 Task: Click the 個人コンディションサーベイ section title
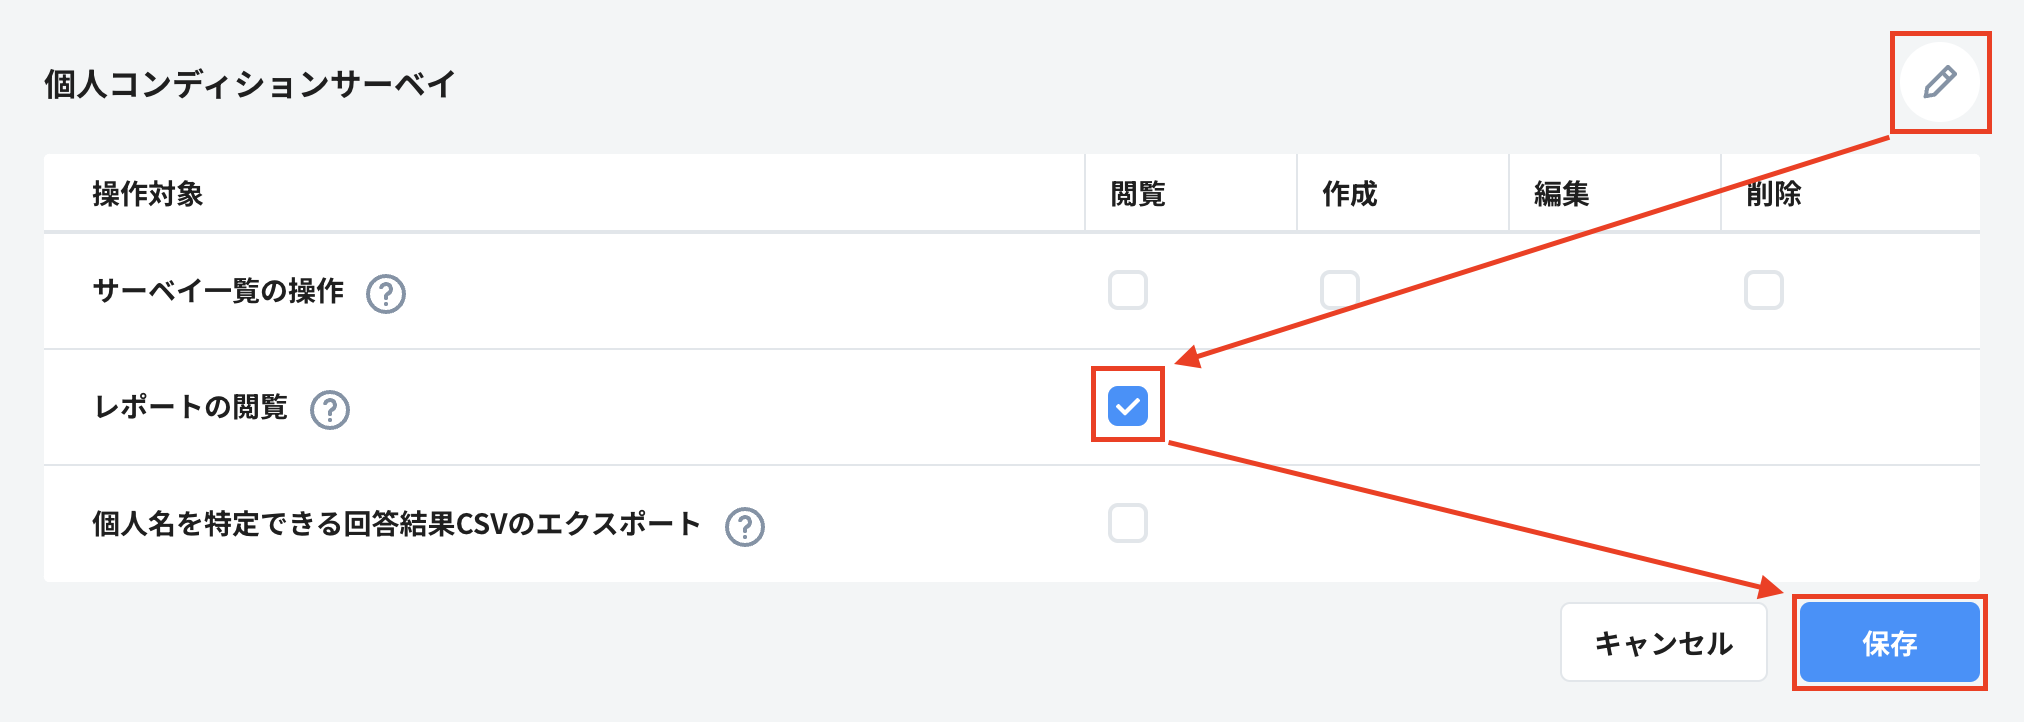(250, 84)
